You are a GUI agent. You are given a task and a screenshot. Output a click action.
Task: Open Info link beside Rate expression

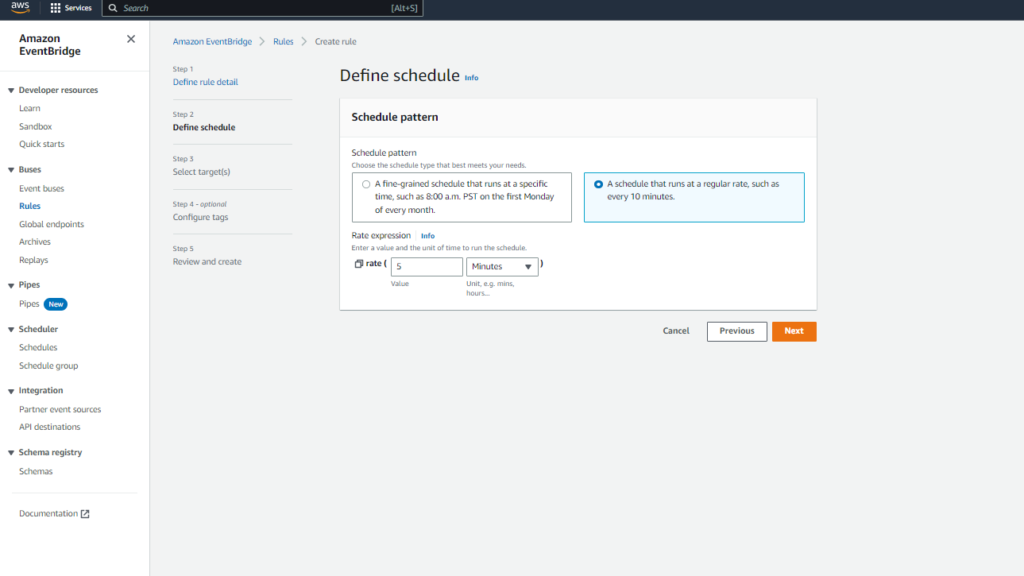pos(428,236)
